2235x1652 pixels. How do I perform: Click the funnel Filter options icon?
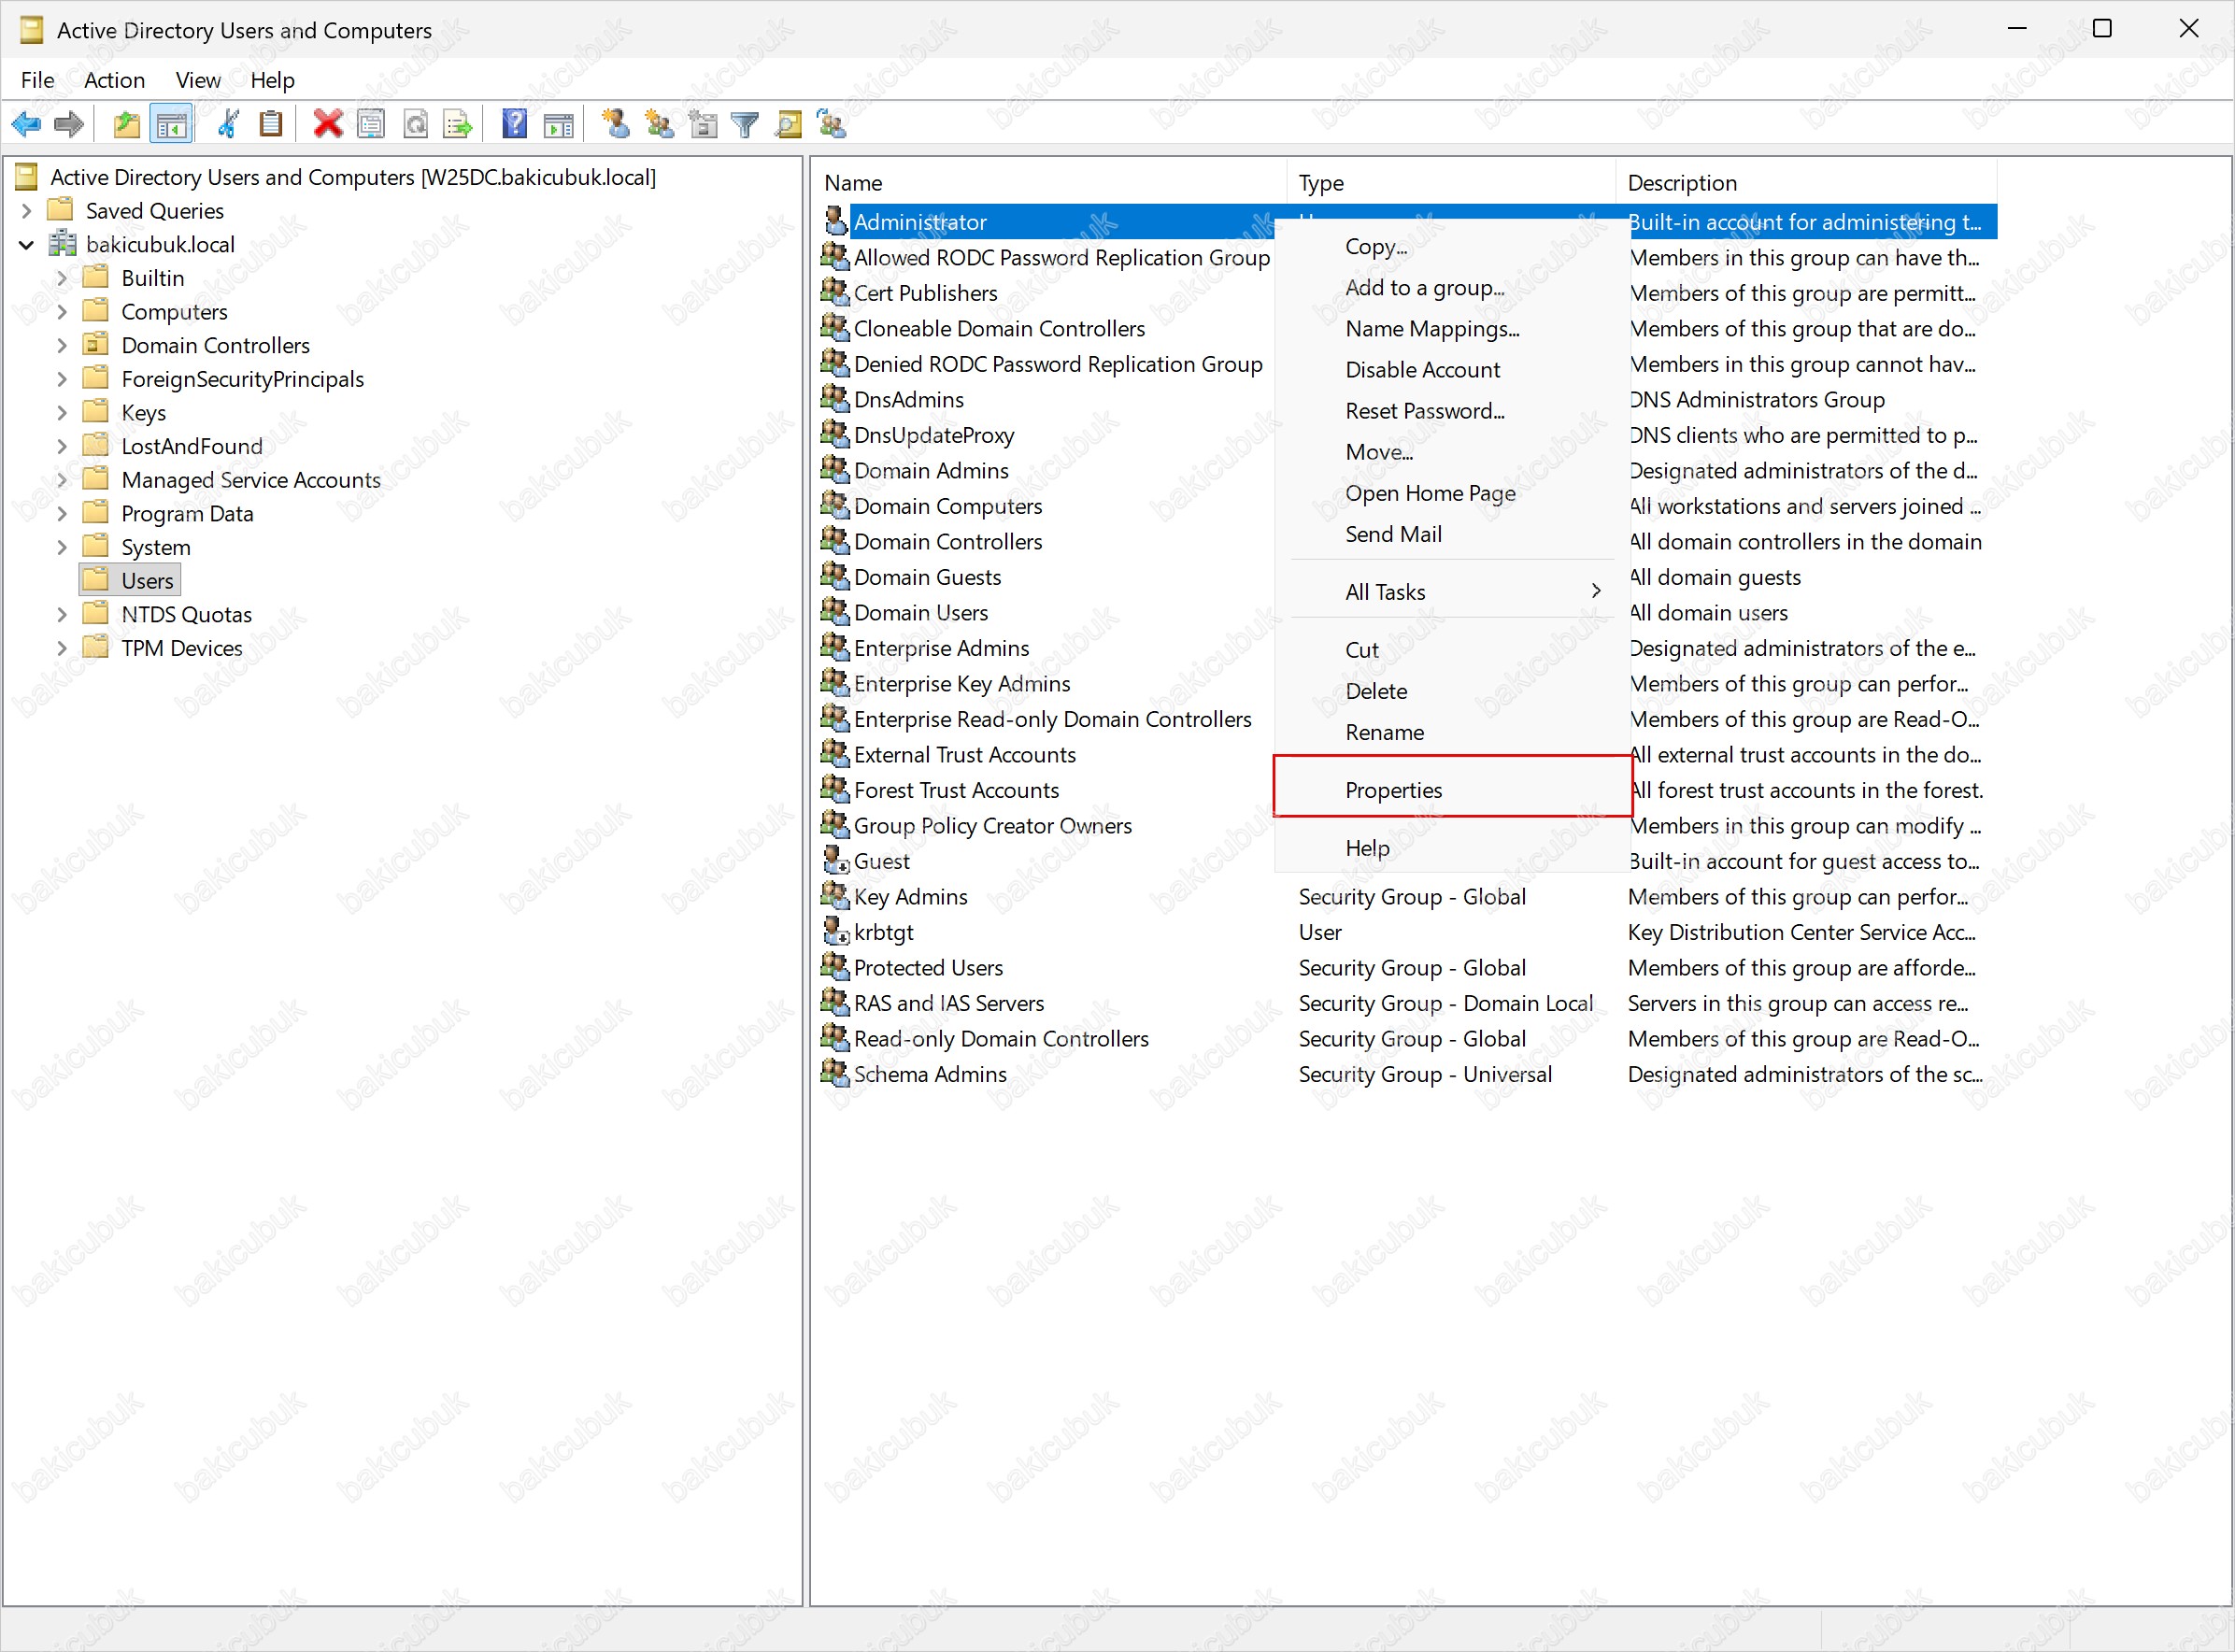click(x=746, y=125)
